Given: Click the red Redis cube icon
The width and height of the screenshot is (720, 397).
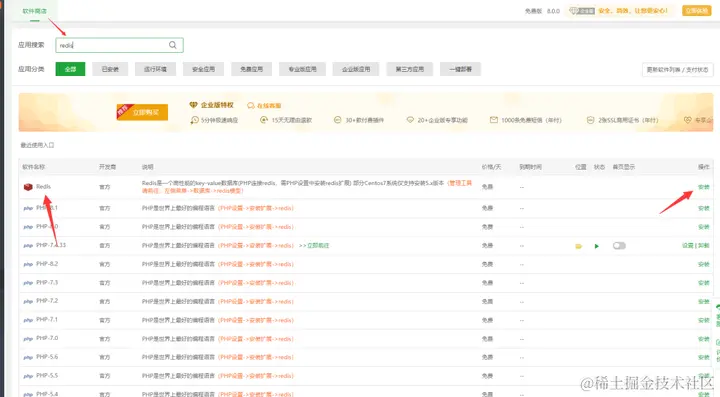Looking at the screenshot, I should 28,187.
